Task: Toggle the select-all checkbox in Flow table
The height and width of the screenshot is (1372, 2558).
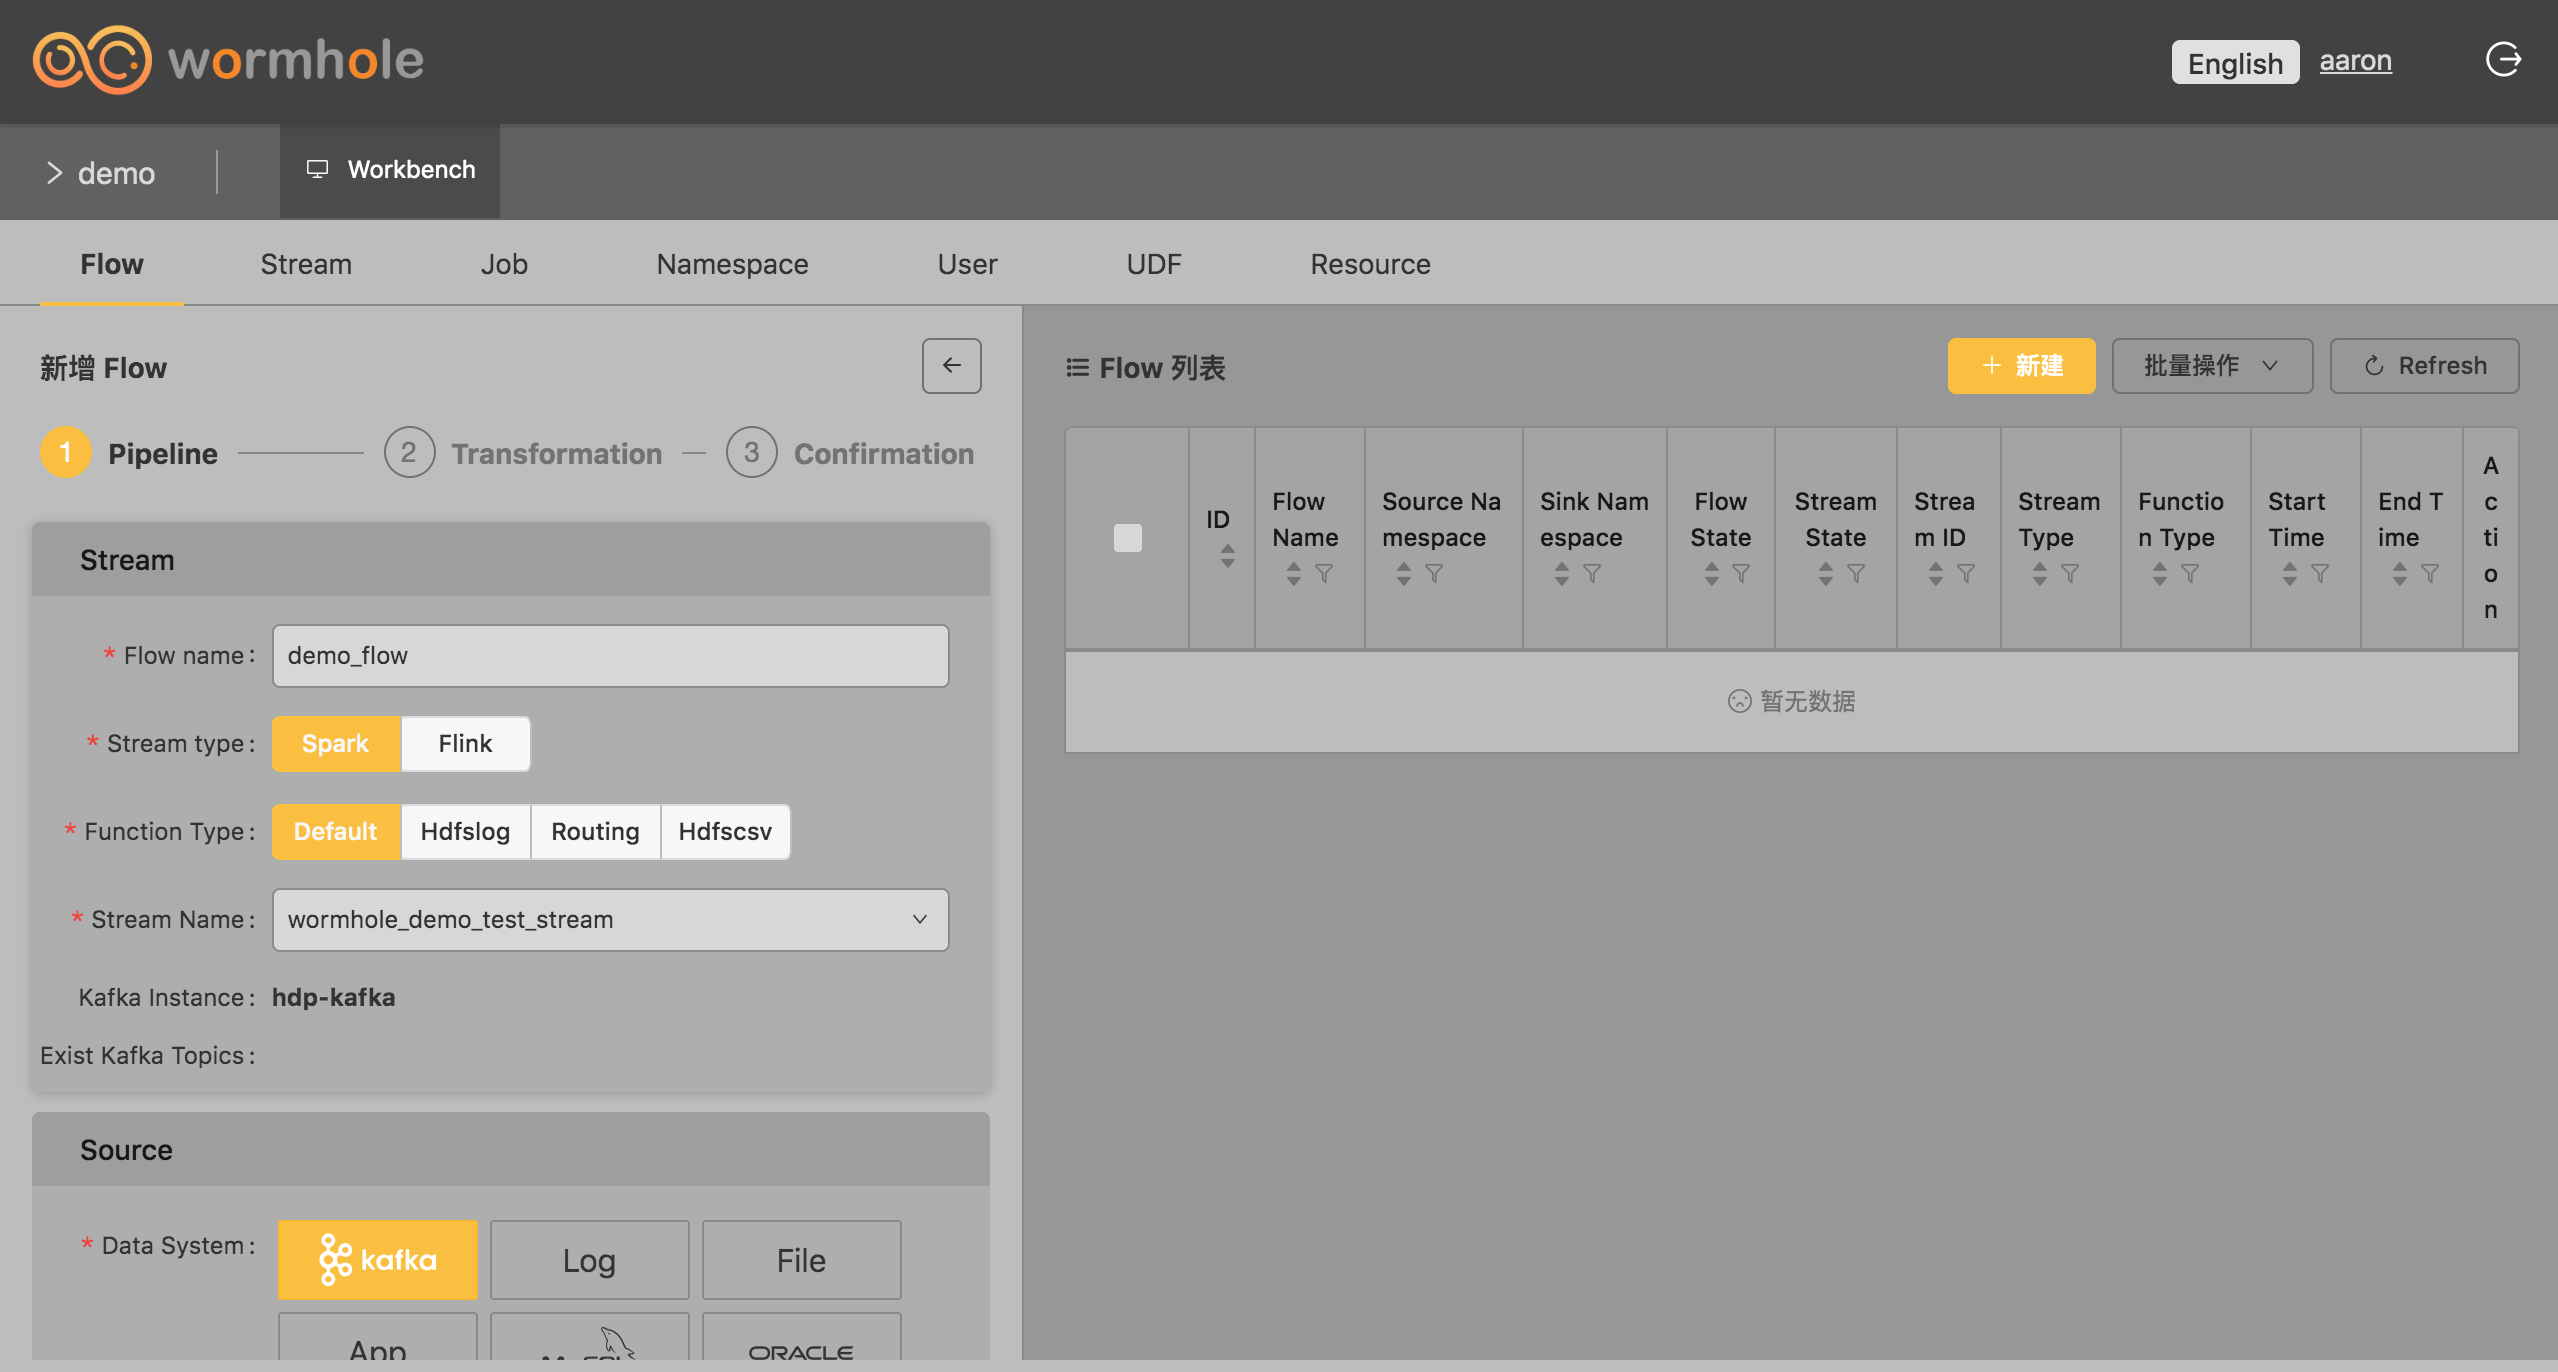Action: click(x=1127, y=538)
